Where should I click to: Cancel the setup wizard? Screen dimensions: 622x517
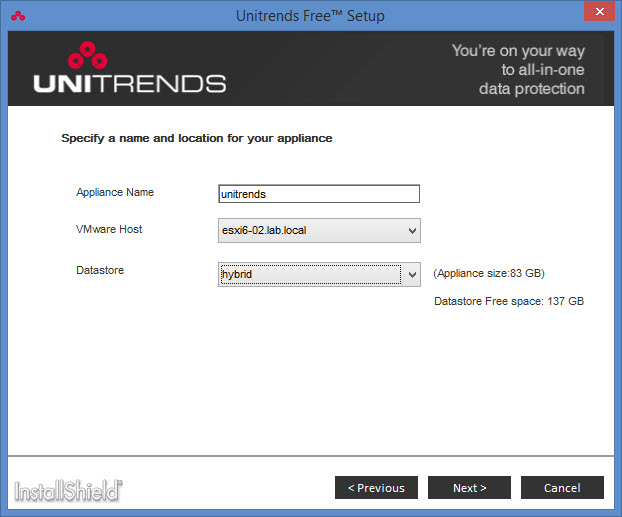[x=562, y=488]
